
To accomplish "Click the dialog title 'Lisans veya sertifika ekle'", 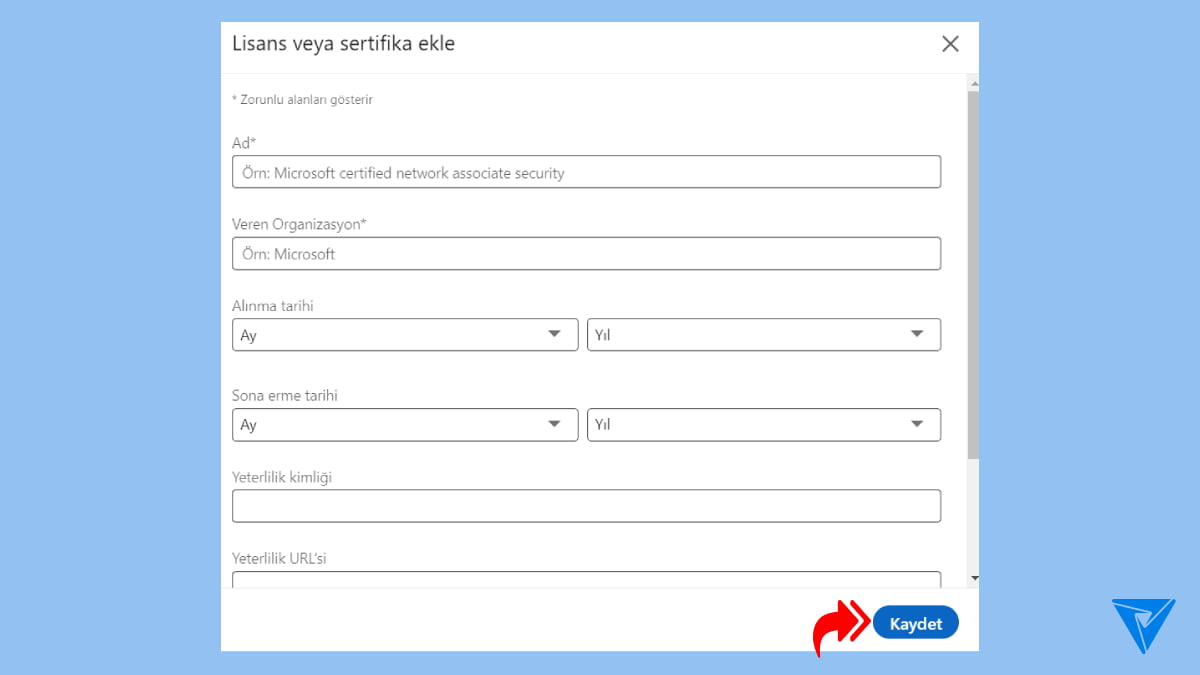I will coord(343,43).
